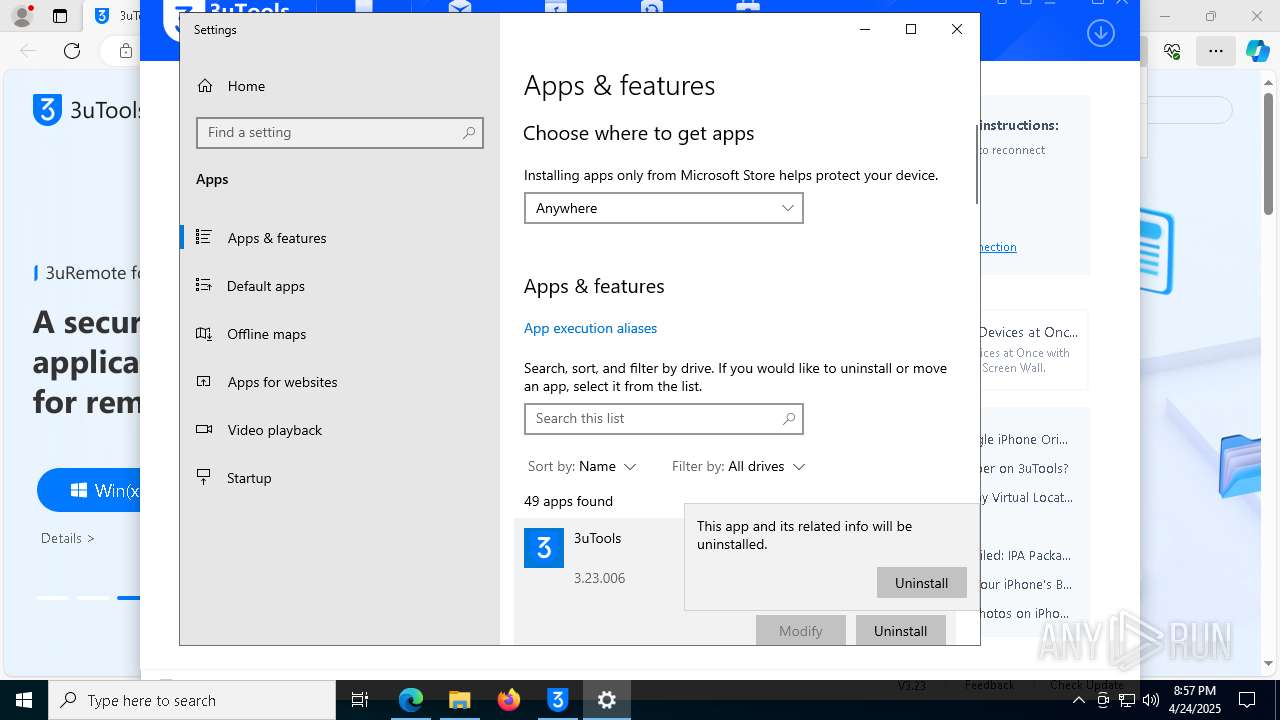The height and width of the screenshot is (720, 1280).
Task: Click 3uTools download arrow icon
Action: pos(1100,33)
